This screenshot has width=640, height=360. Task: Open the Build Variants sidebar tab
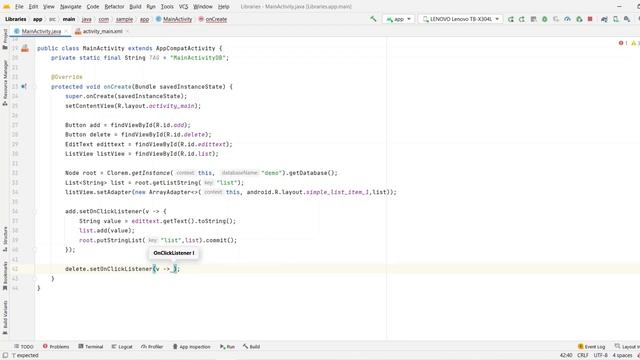coord(5,318)
